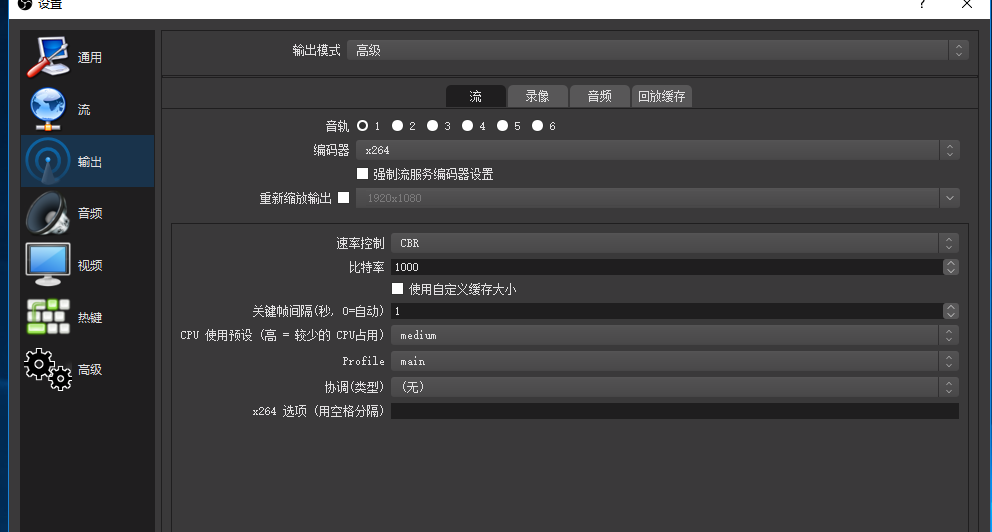Select audio track 4 radio button
The width and height of the screenshot is (992, 532).
coord(468,126)
